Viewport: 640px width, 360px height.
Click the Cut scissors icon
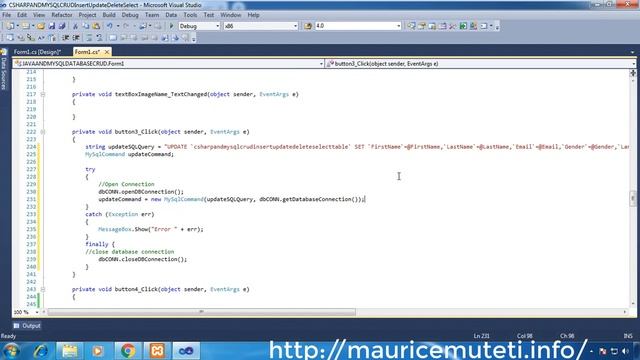coord(75,26)
